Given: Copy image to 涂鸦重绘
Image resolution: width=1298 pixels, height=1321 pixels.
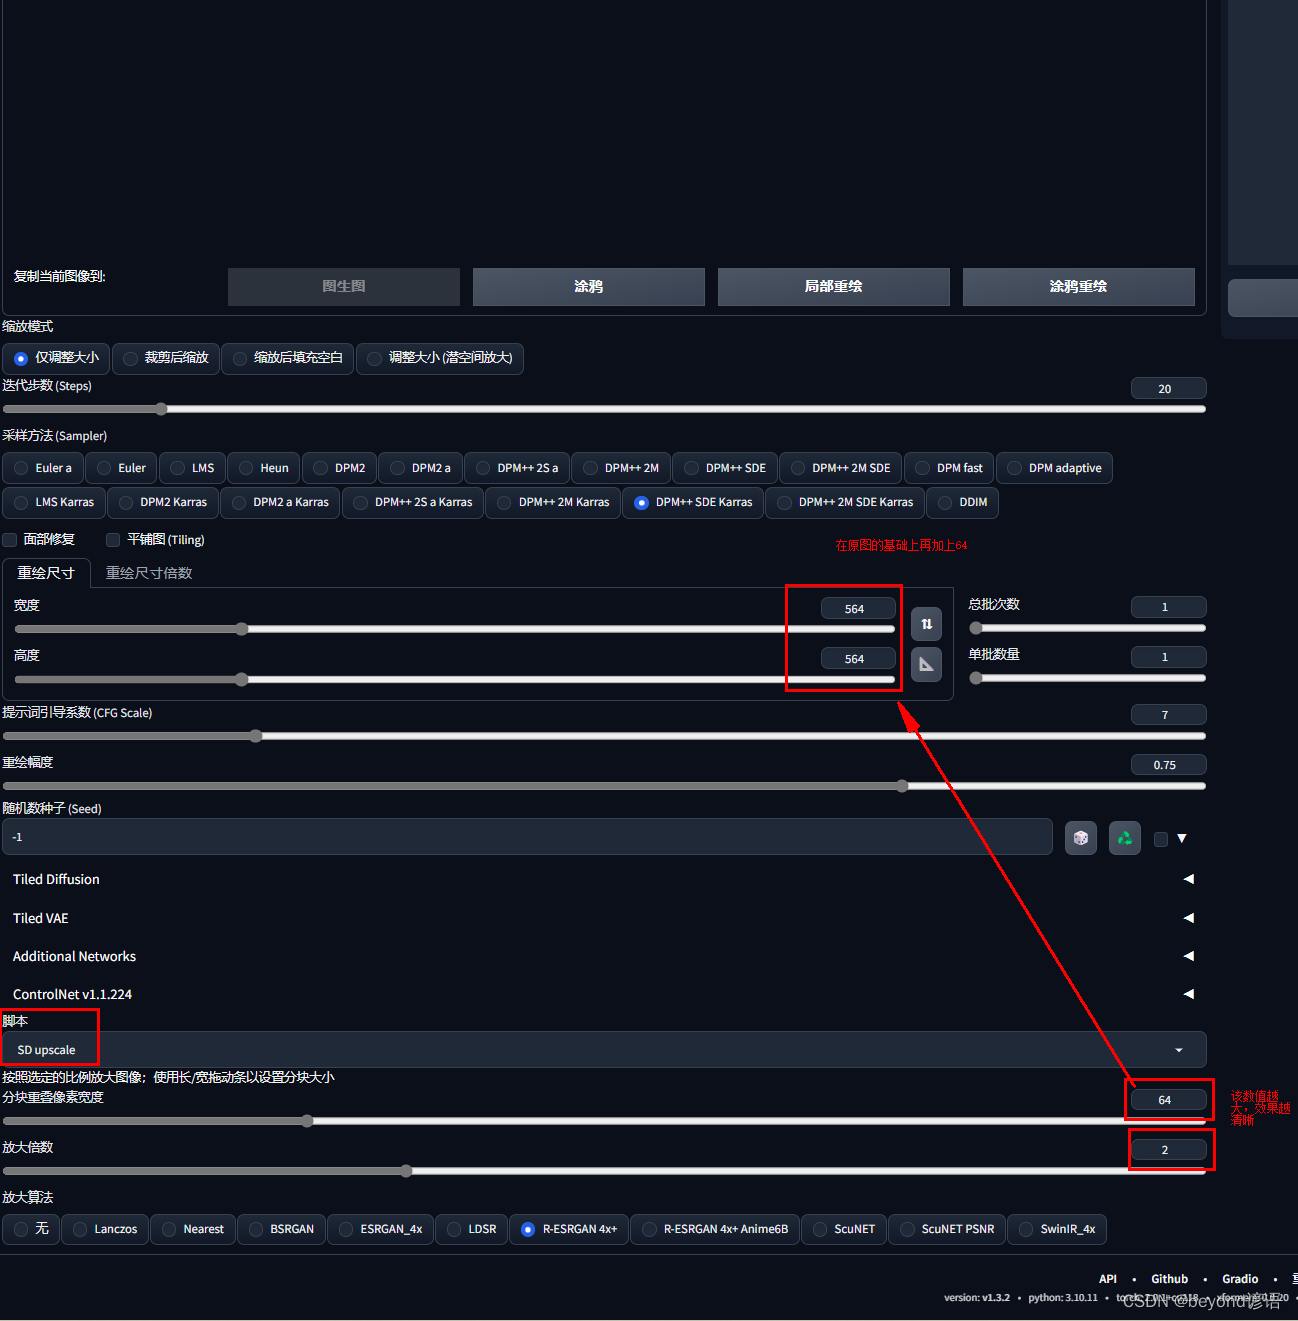Looking at the screenshot, I should (x=1079, y=286).
